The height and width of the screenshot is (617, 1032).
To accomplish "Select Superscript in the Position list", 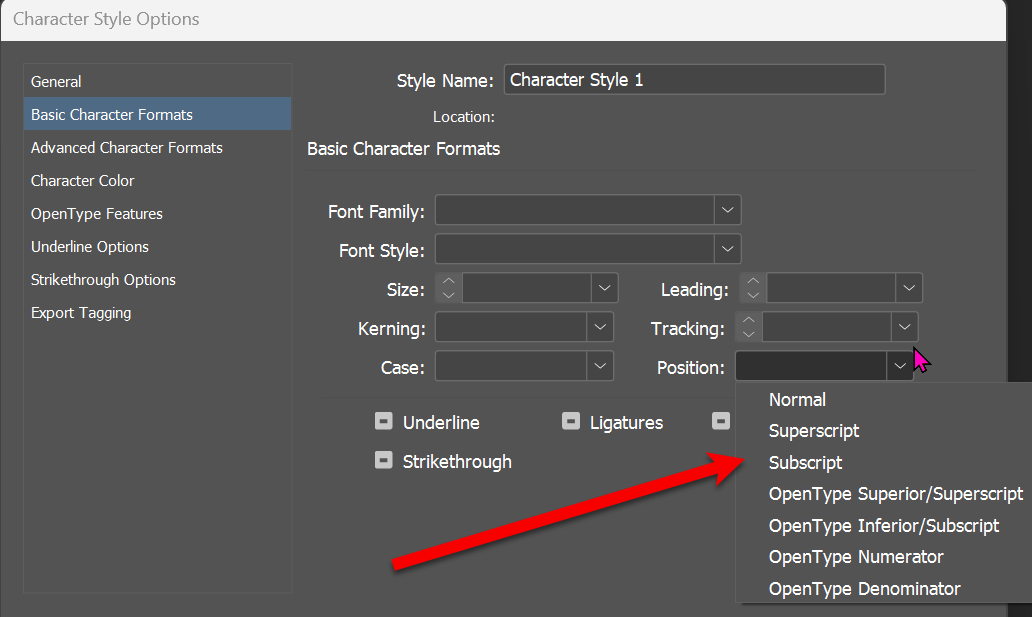I will 814,431.
